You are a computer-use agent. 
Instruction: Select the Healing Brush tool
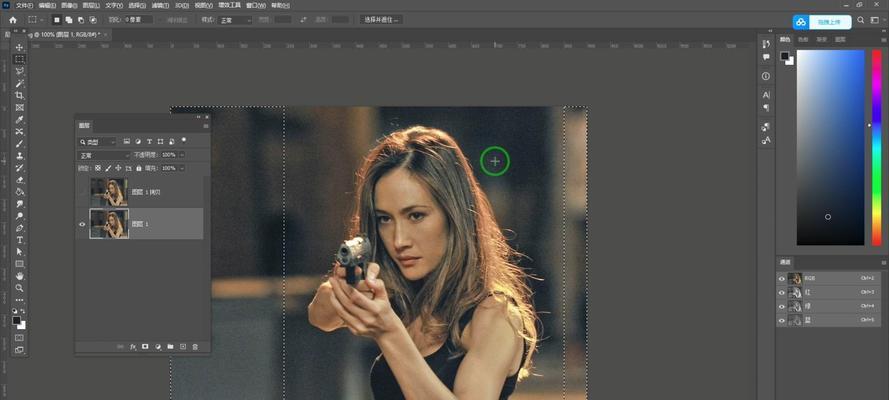point(19,131)
